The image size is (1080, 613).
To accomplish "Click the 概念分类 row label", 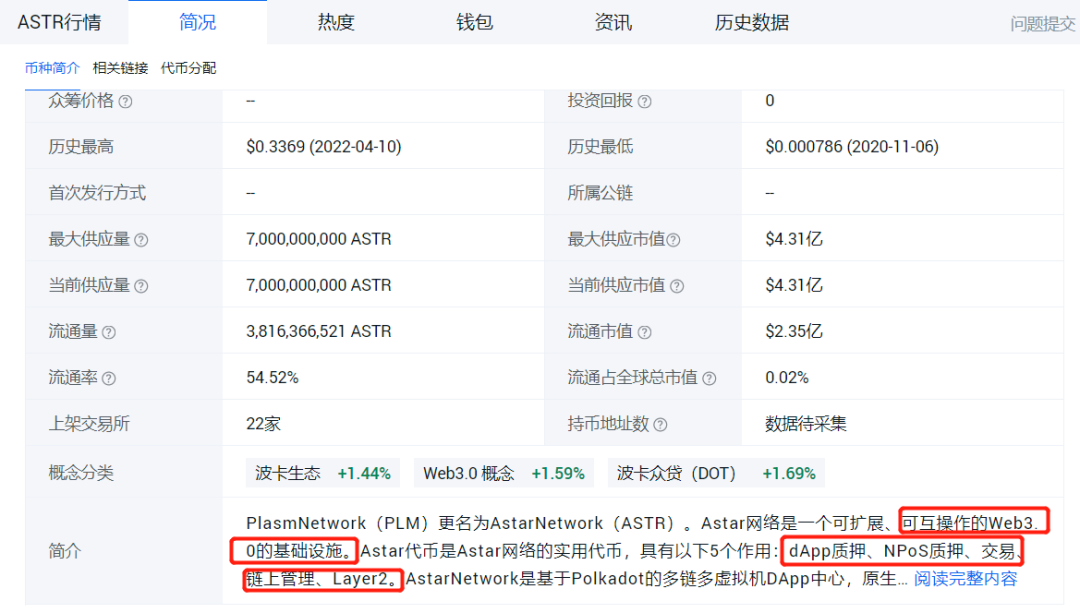I will pos(81,472).
